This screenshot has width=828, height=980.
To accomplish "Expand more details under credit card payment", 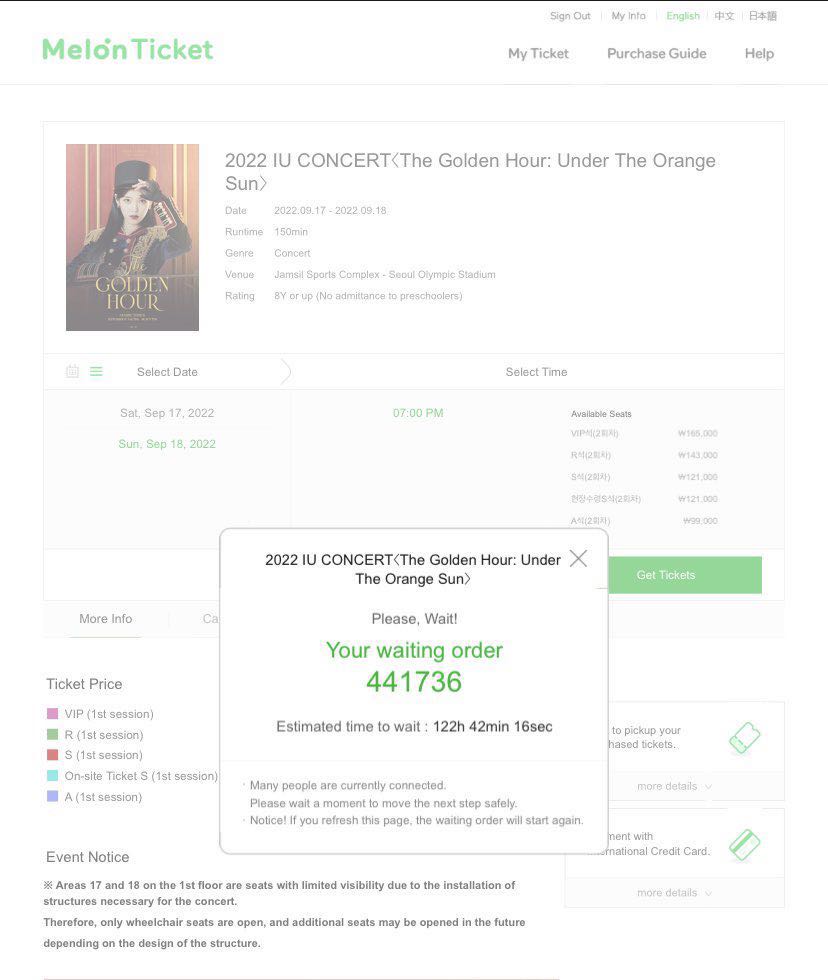I will click(674, 893).
